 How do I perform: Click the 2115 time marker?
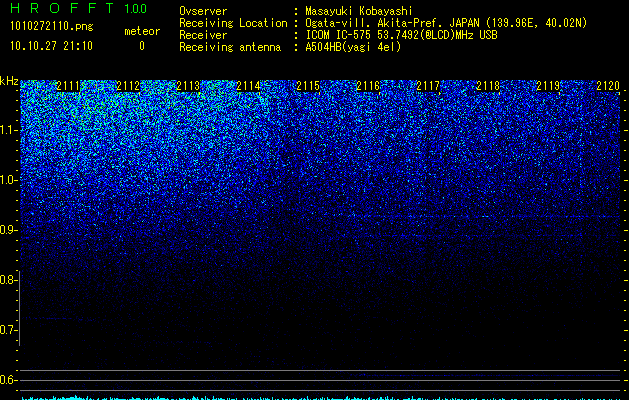point(308,86)
